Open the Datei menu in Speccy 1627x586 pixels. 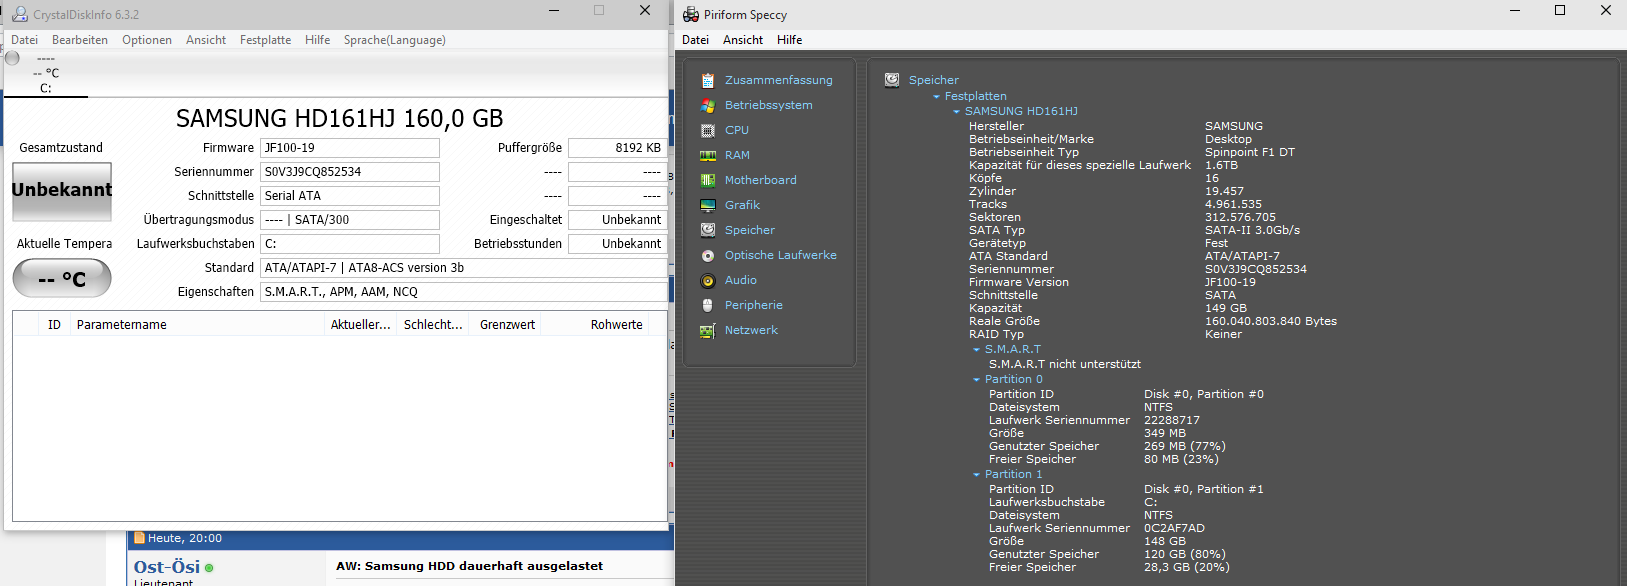click(x=696, y=40)
